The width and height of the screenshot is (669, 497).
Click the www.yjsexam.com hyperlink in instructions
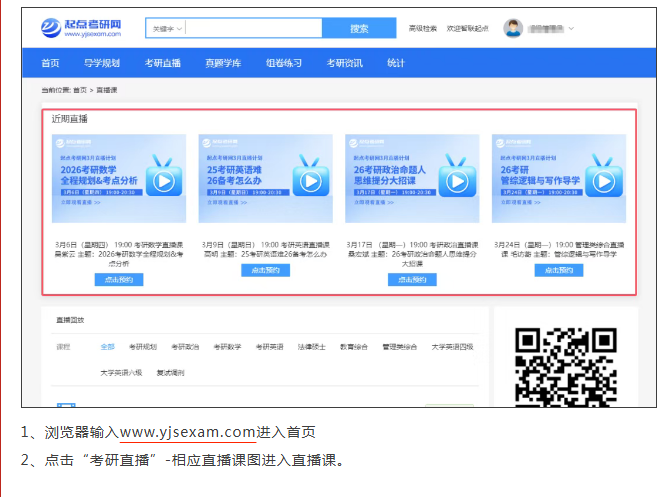pyautogui.click(x=188, y=432)
